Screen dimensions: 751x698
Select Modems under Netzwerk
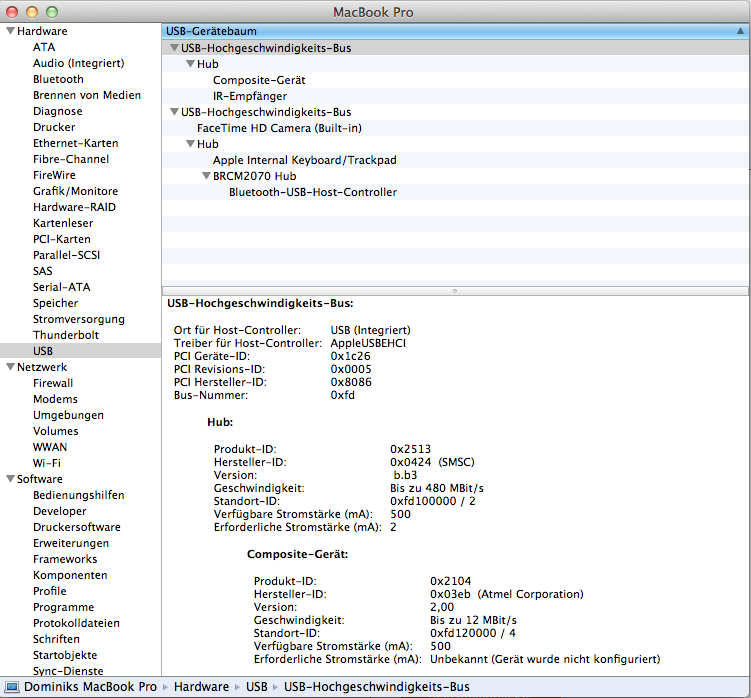[x=56, y=399]
